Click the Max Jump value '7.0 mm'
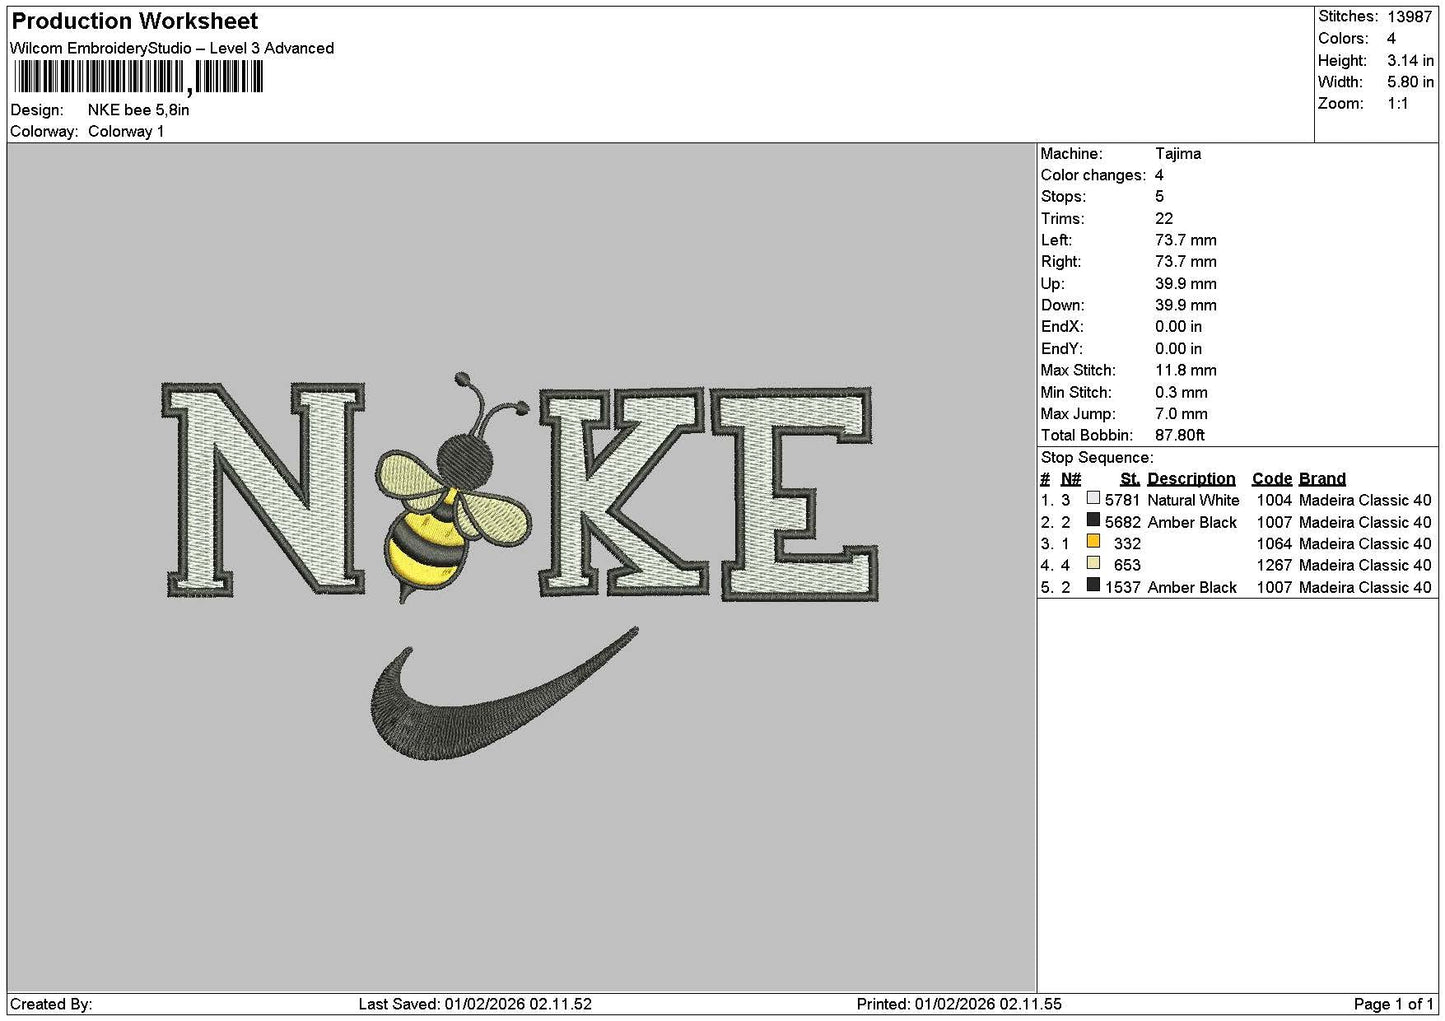Viewport: 1445px width, 1021px height. pyautogui.click(x=1181, y=413)
